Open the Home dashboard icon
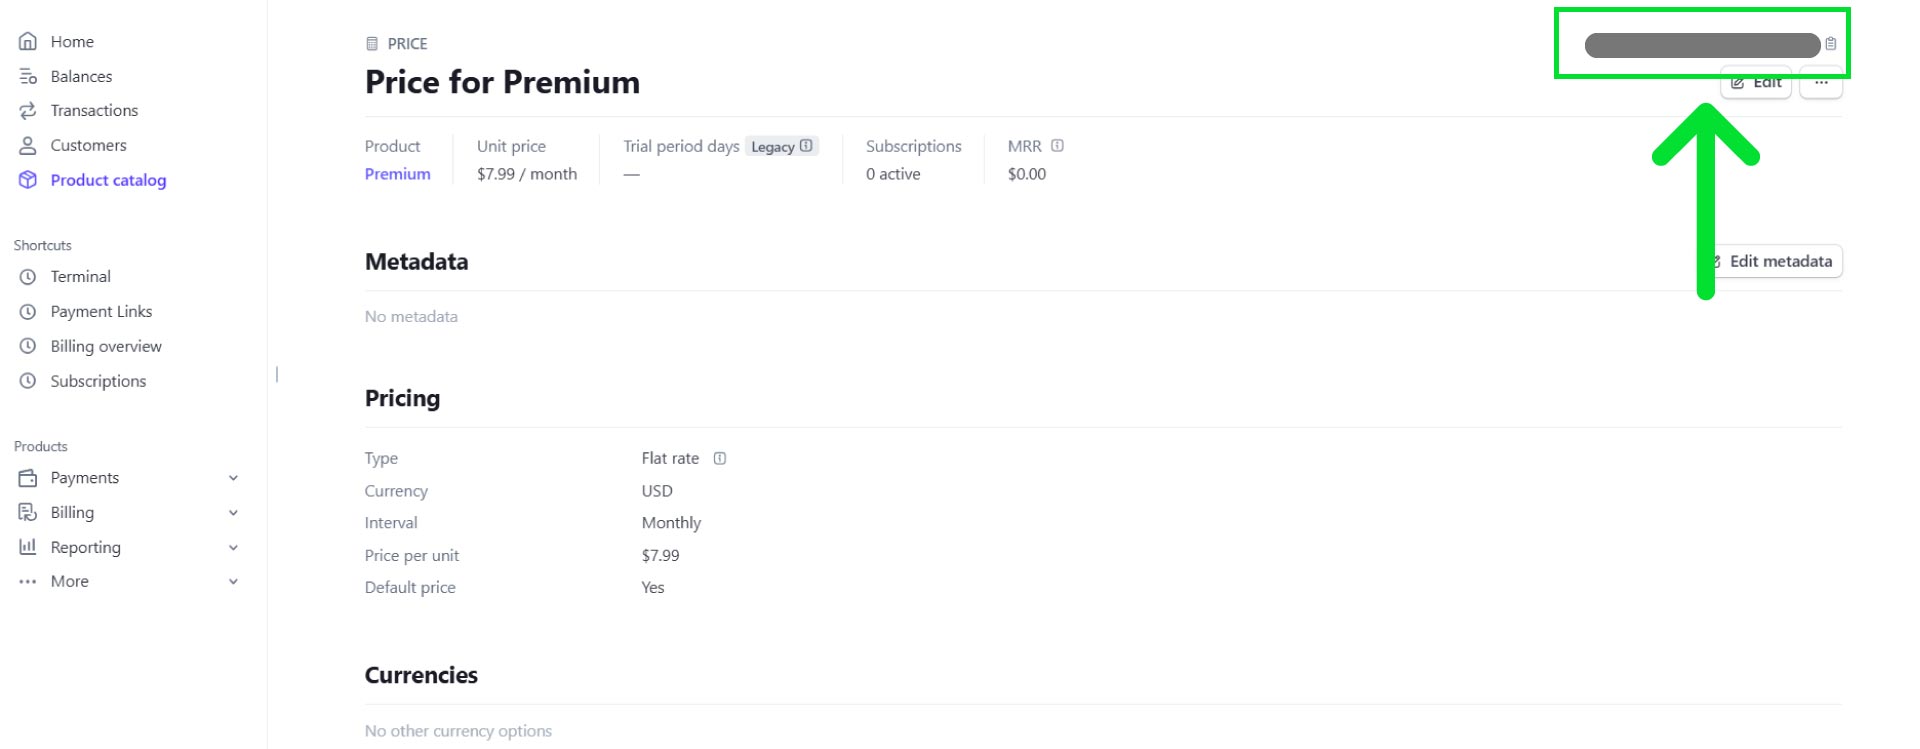 [27, 41]
